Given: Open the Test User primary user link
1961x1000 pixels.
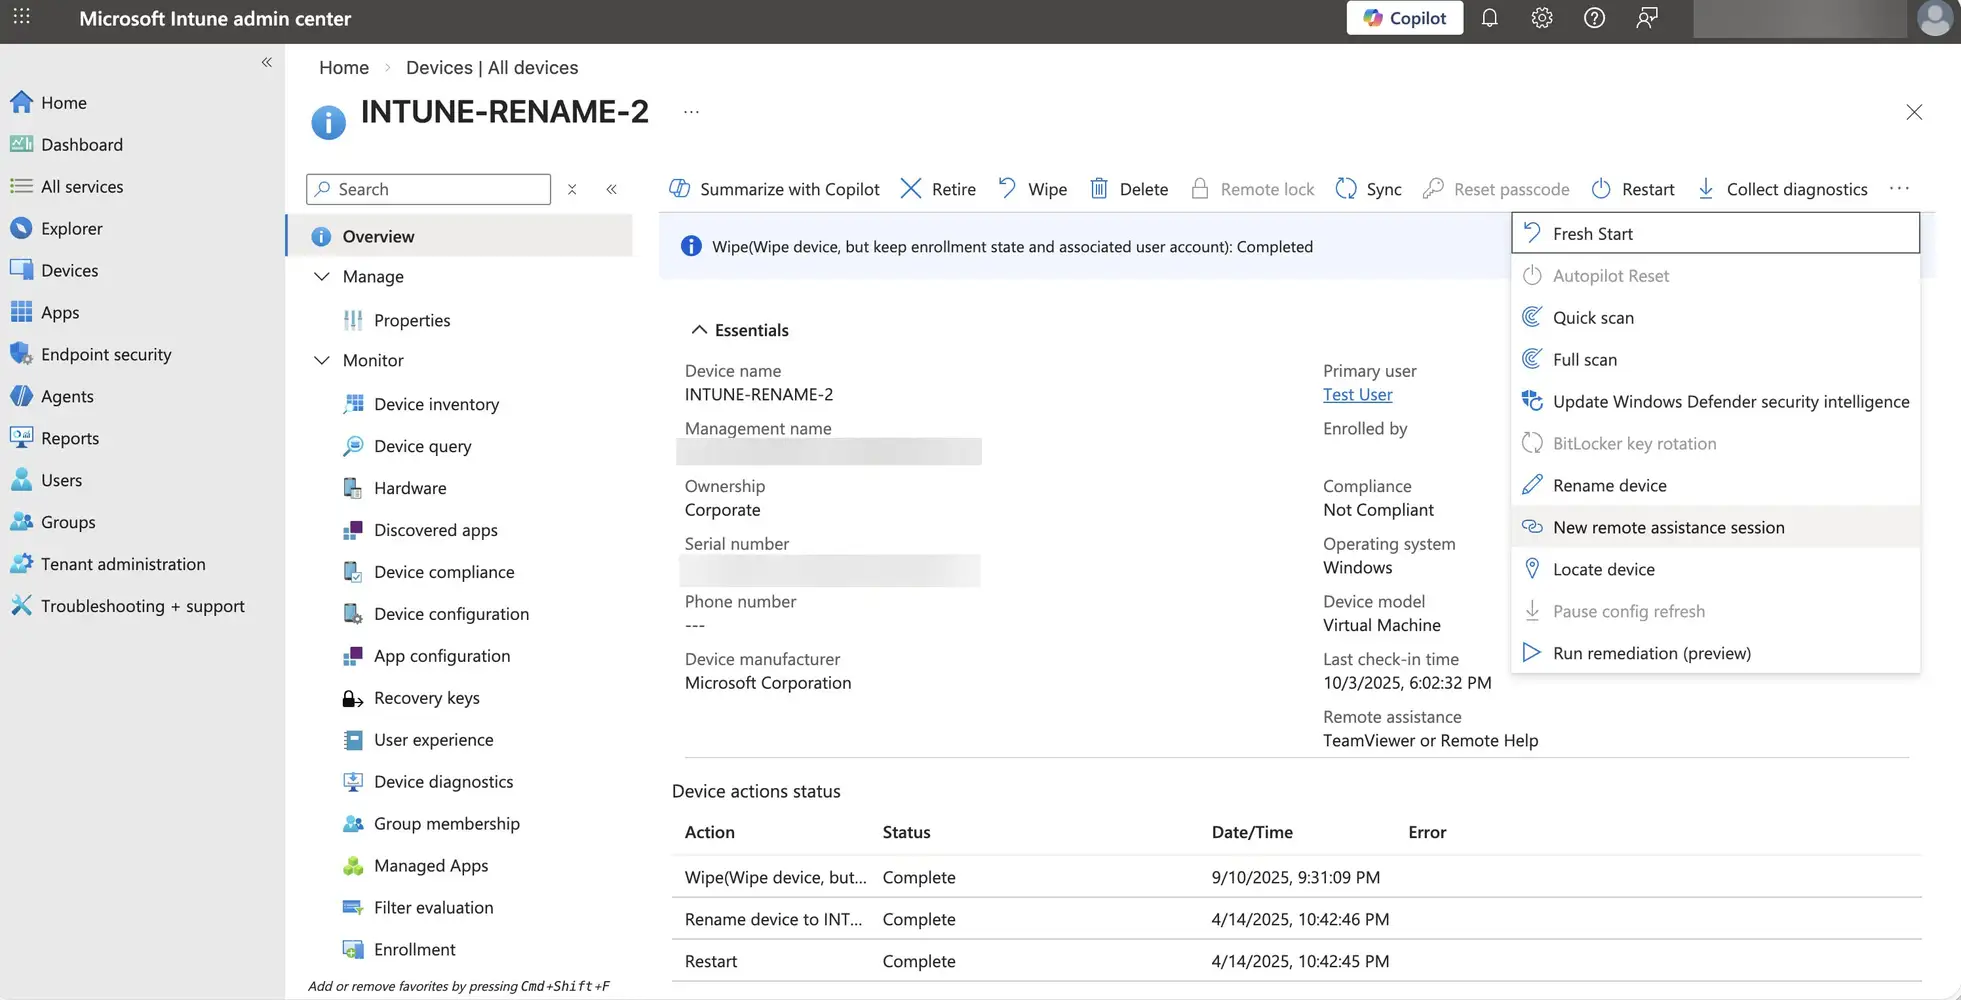Looking at the screenshot, I should pyautogui.click(x=1357, y=394).
